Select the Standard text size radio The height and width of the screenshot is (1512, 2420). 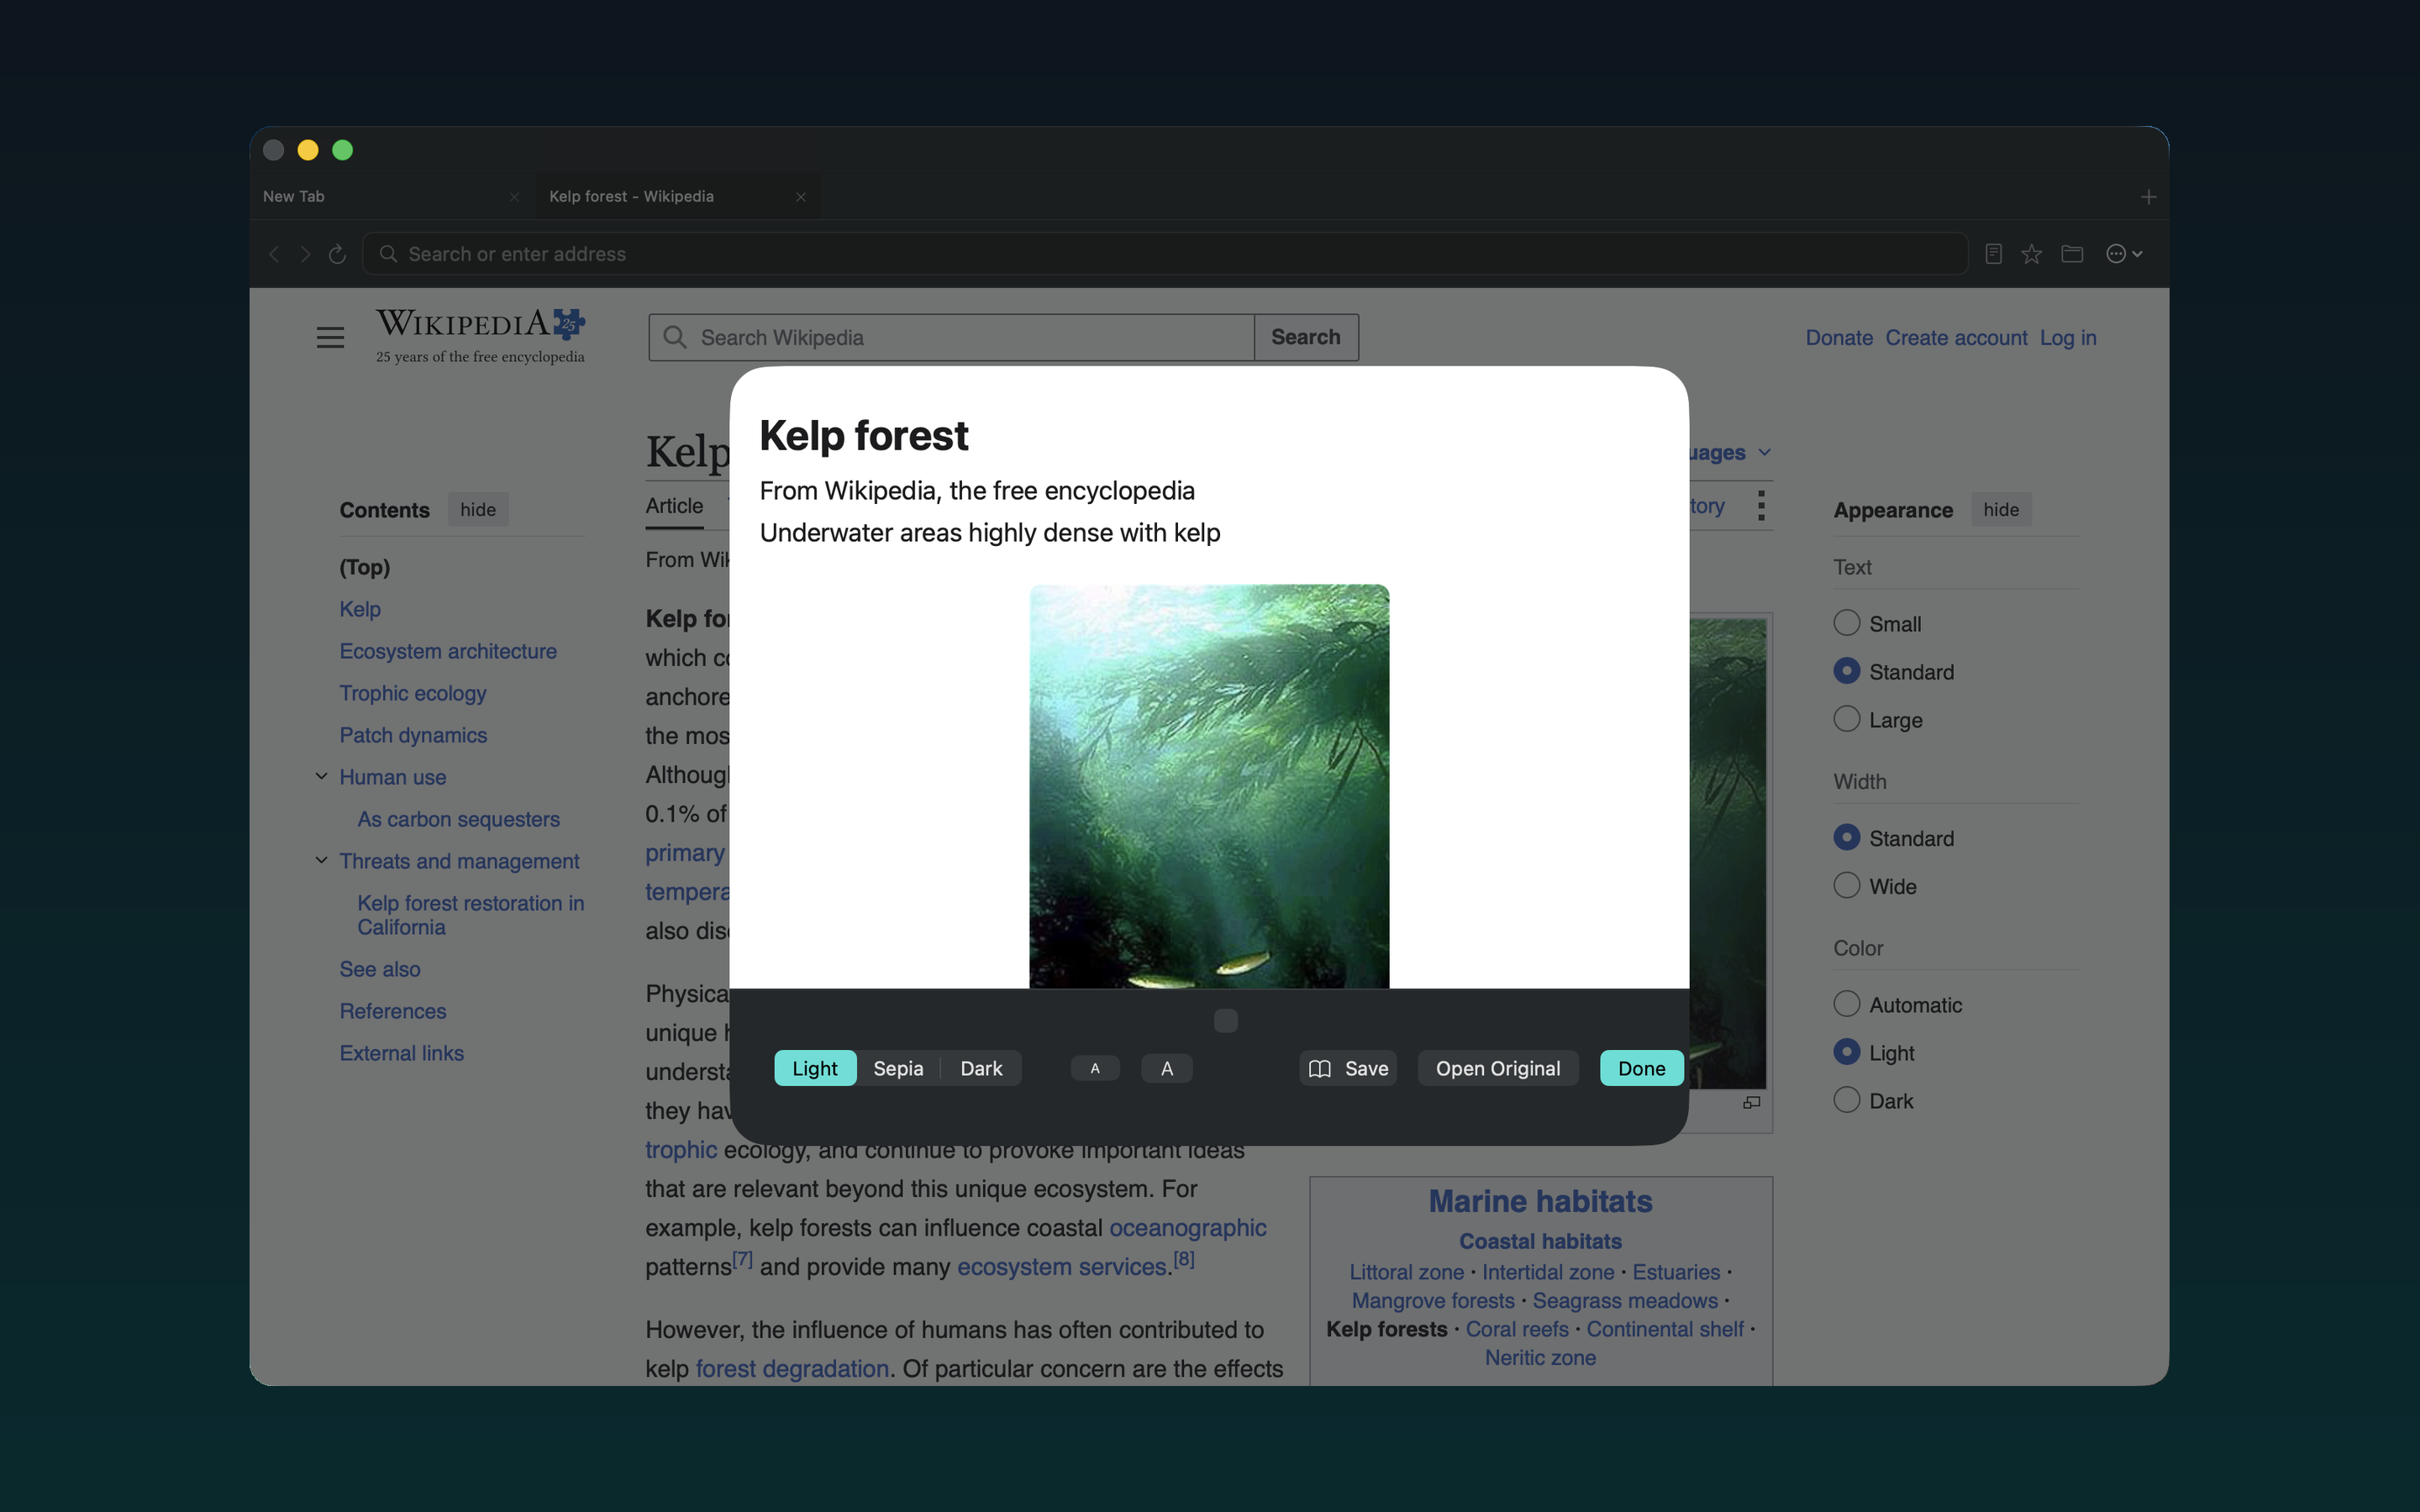click(x=1846, y=671)
